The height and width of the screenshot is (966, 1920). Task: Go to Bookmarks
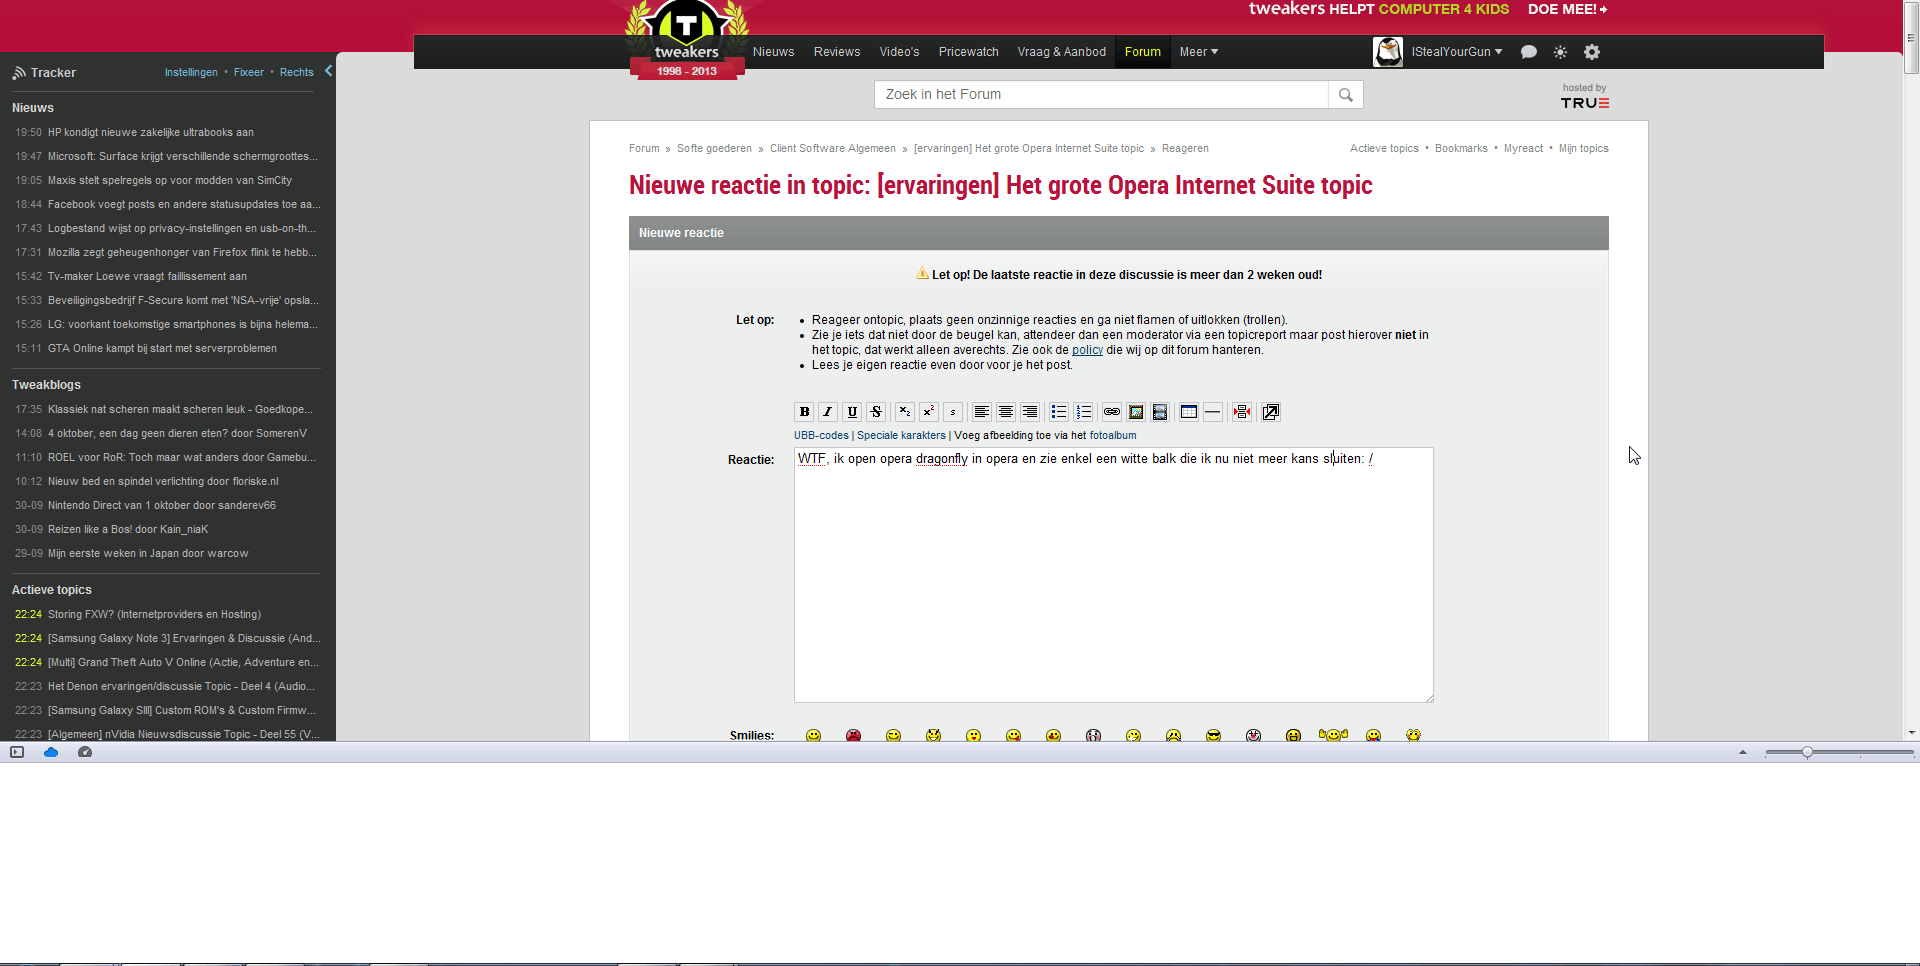1461,148
